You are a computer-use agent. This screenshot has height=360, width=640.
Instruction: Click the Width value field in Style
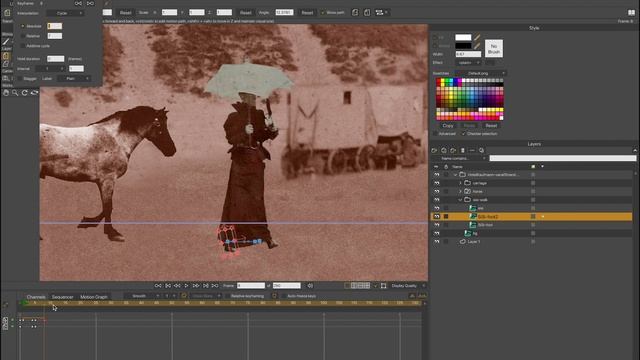(x=468, y=54)
